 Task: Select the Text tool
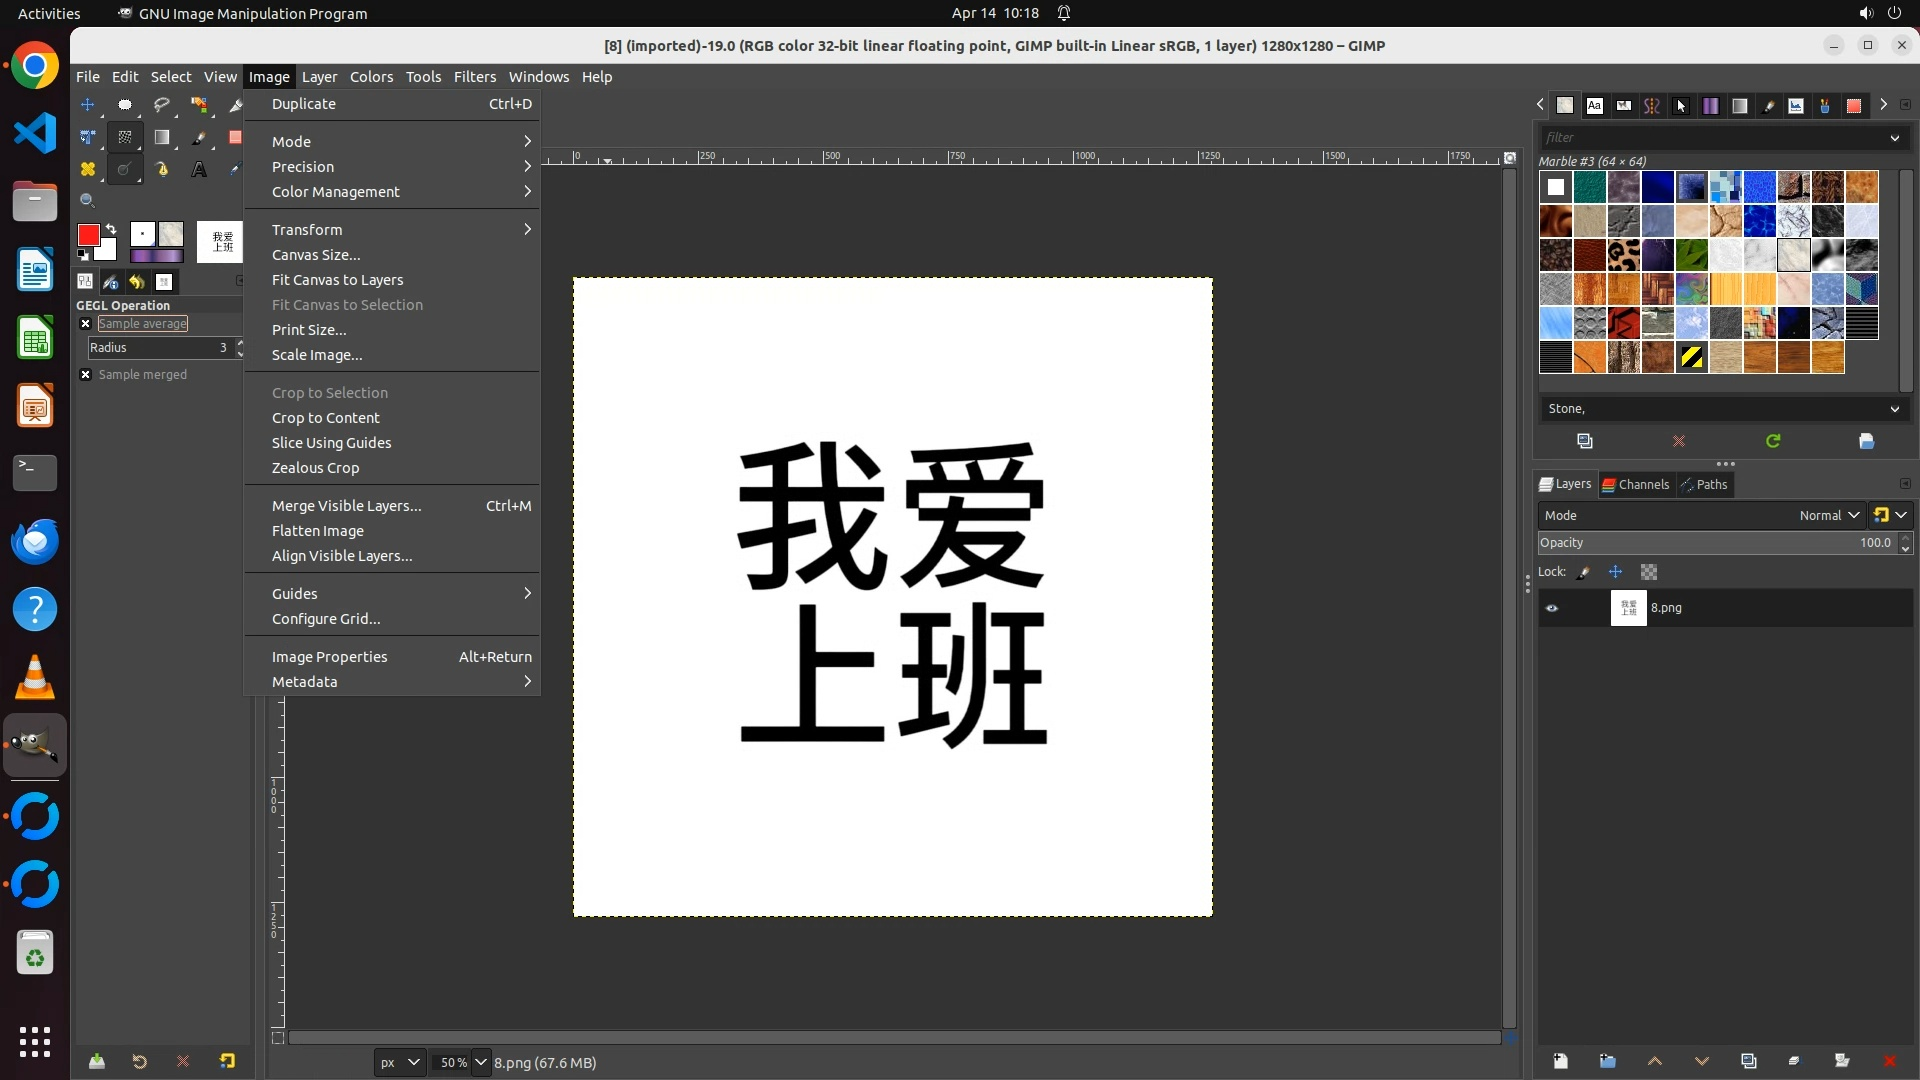pyautogui.click(x=199, y=170)
